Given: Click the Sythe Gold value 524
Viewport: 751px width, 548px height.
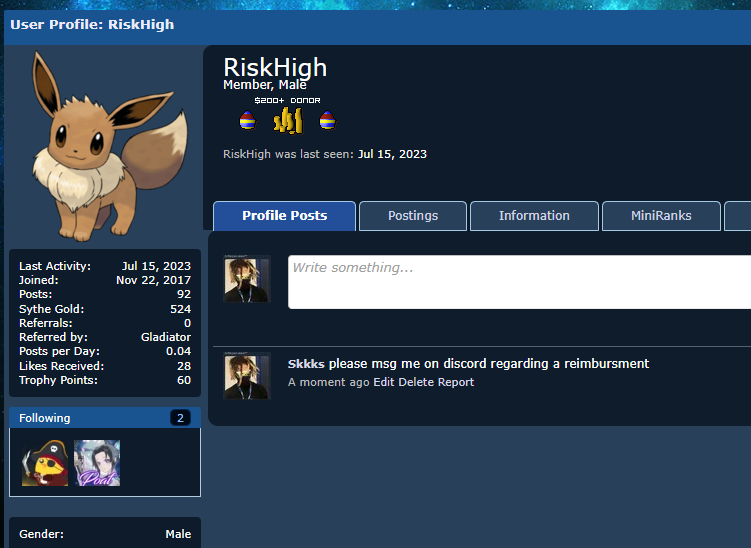Looking at the screenshot, I should tap(181, 309).
